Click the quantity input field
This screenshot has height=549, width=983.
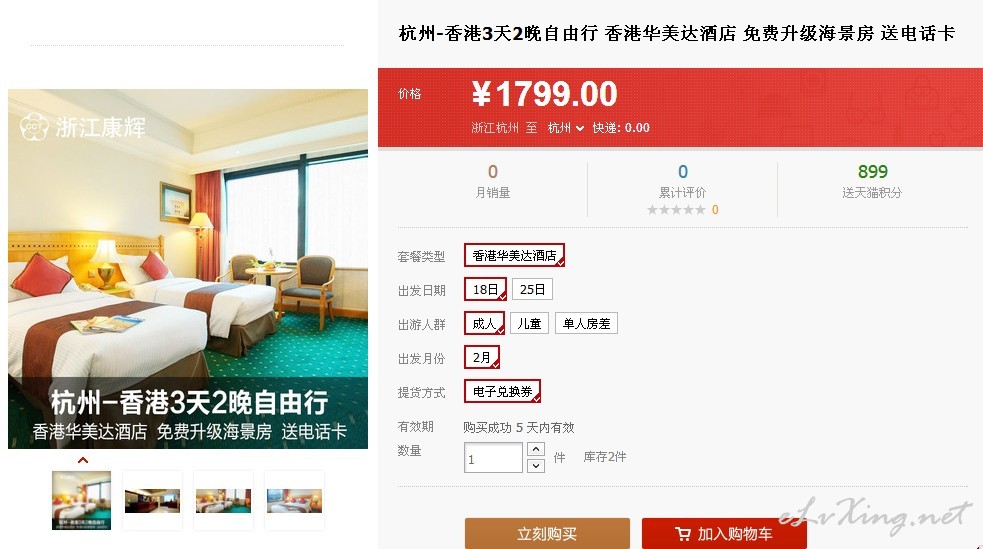pyautogui.click(x=493, y=458)
